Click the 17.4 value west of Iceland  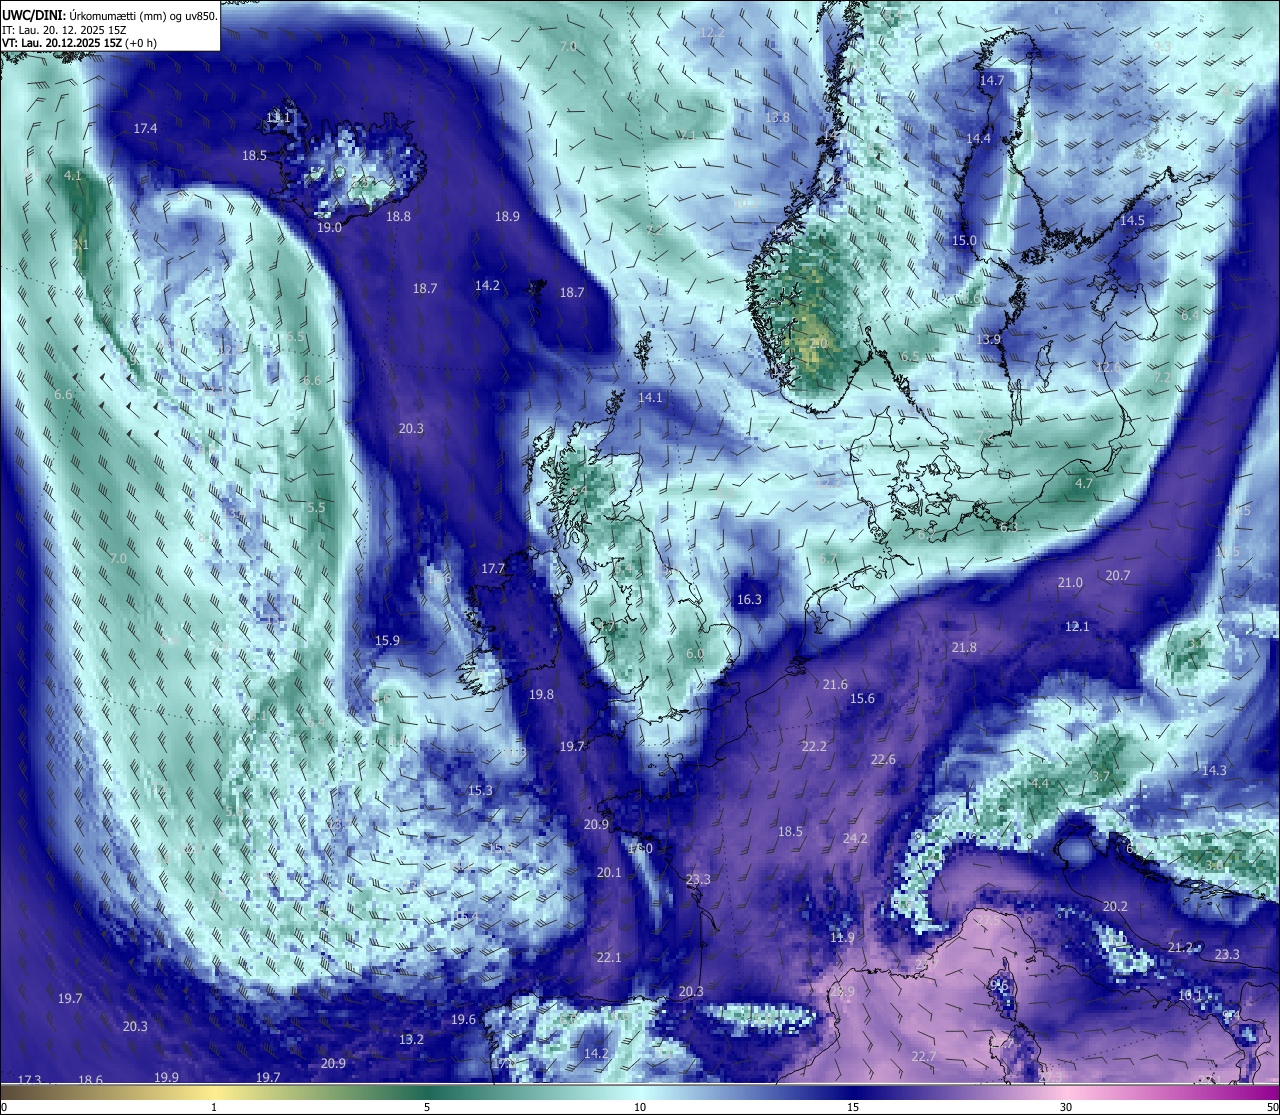145,128
